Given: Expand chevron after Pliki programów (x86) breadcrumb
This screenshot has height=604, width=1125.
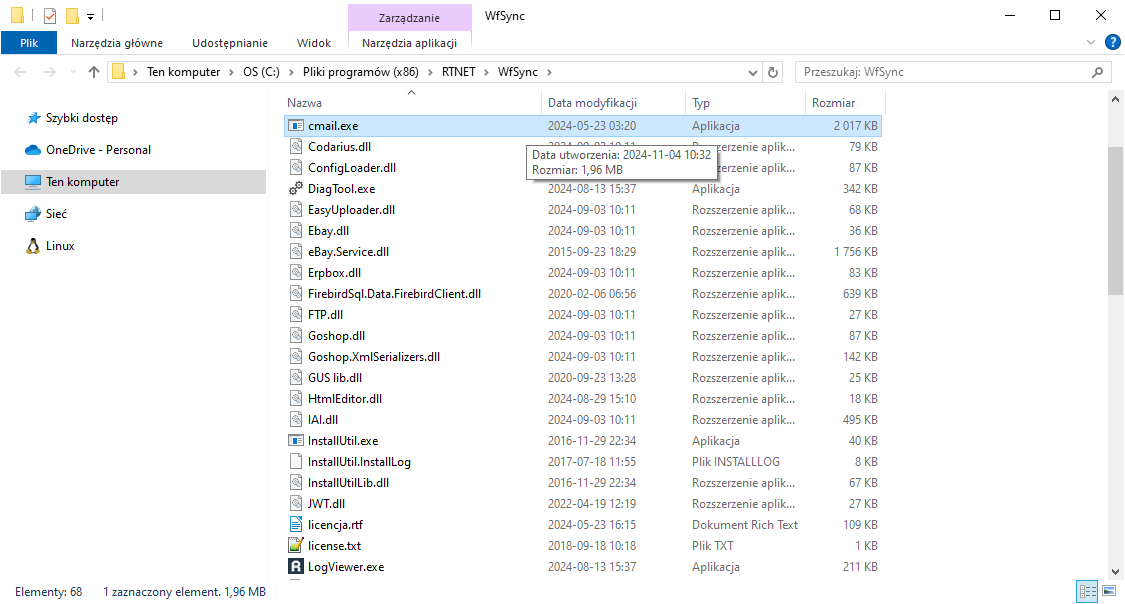Looking at the screenshot, I should (430, 72).
